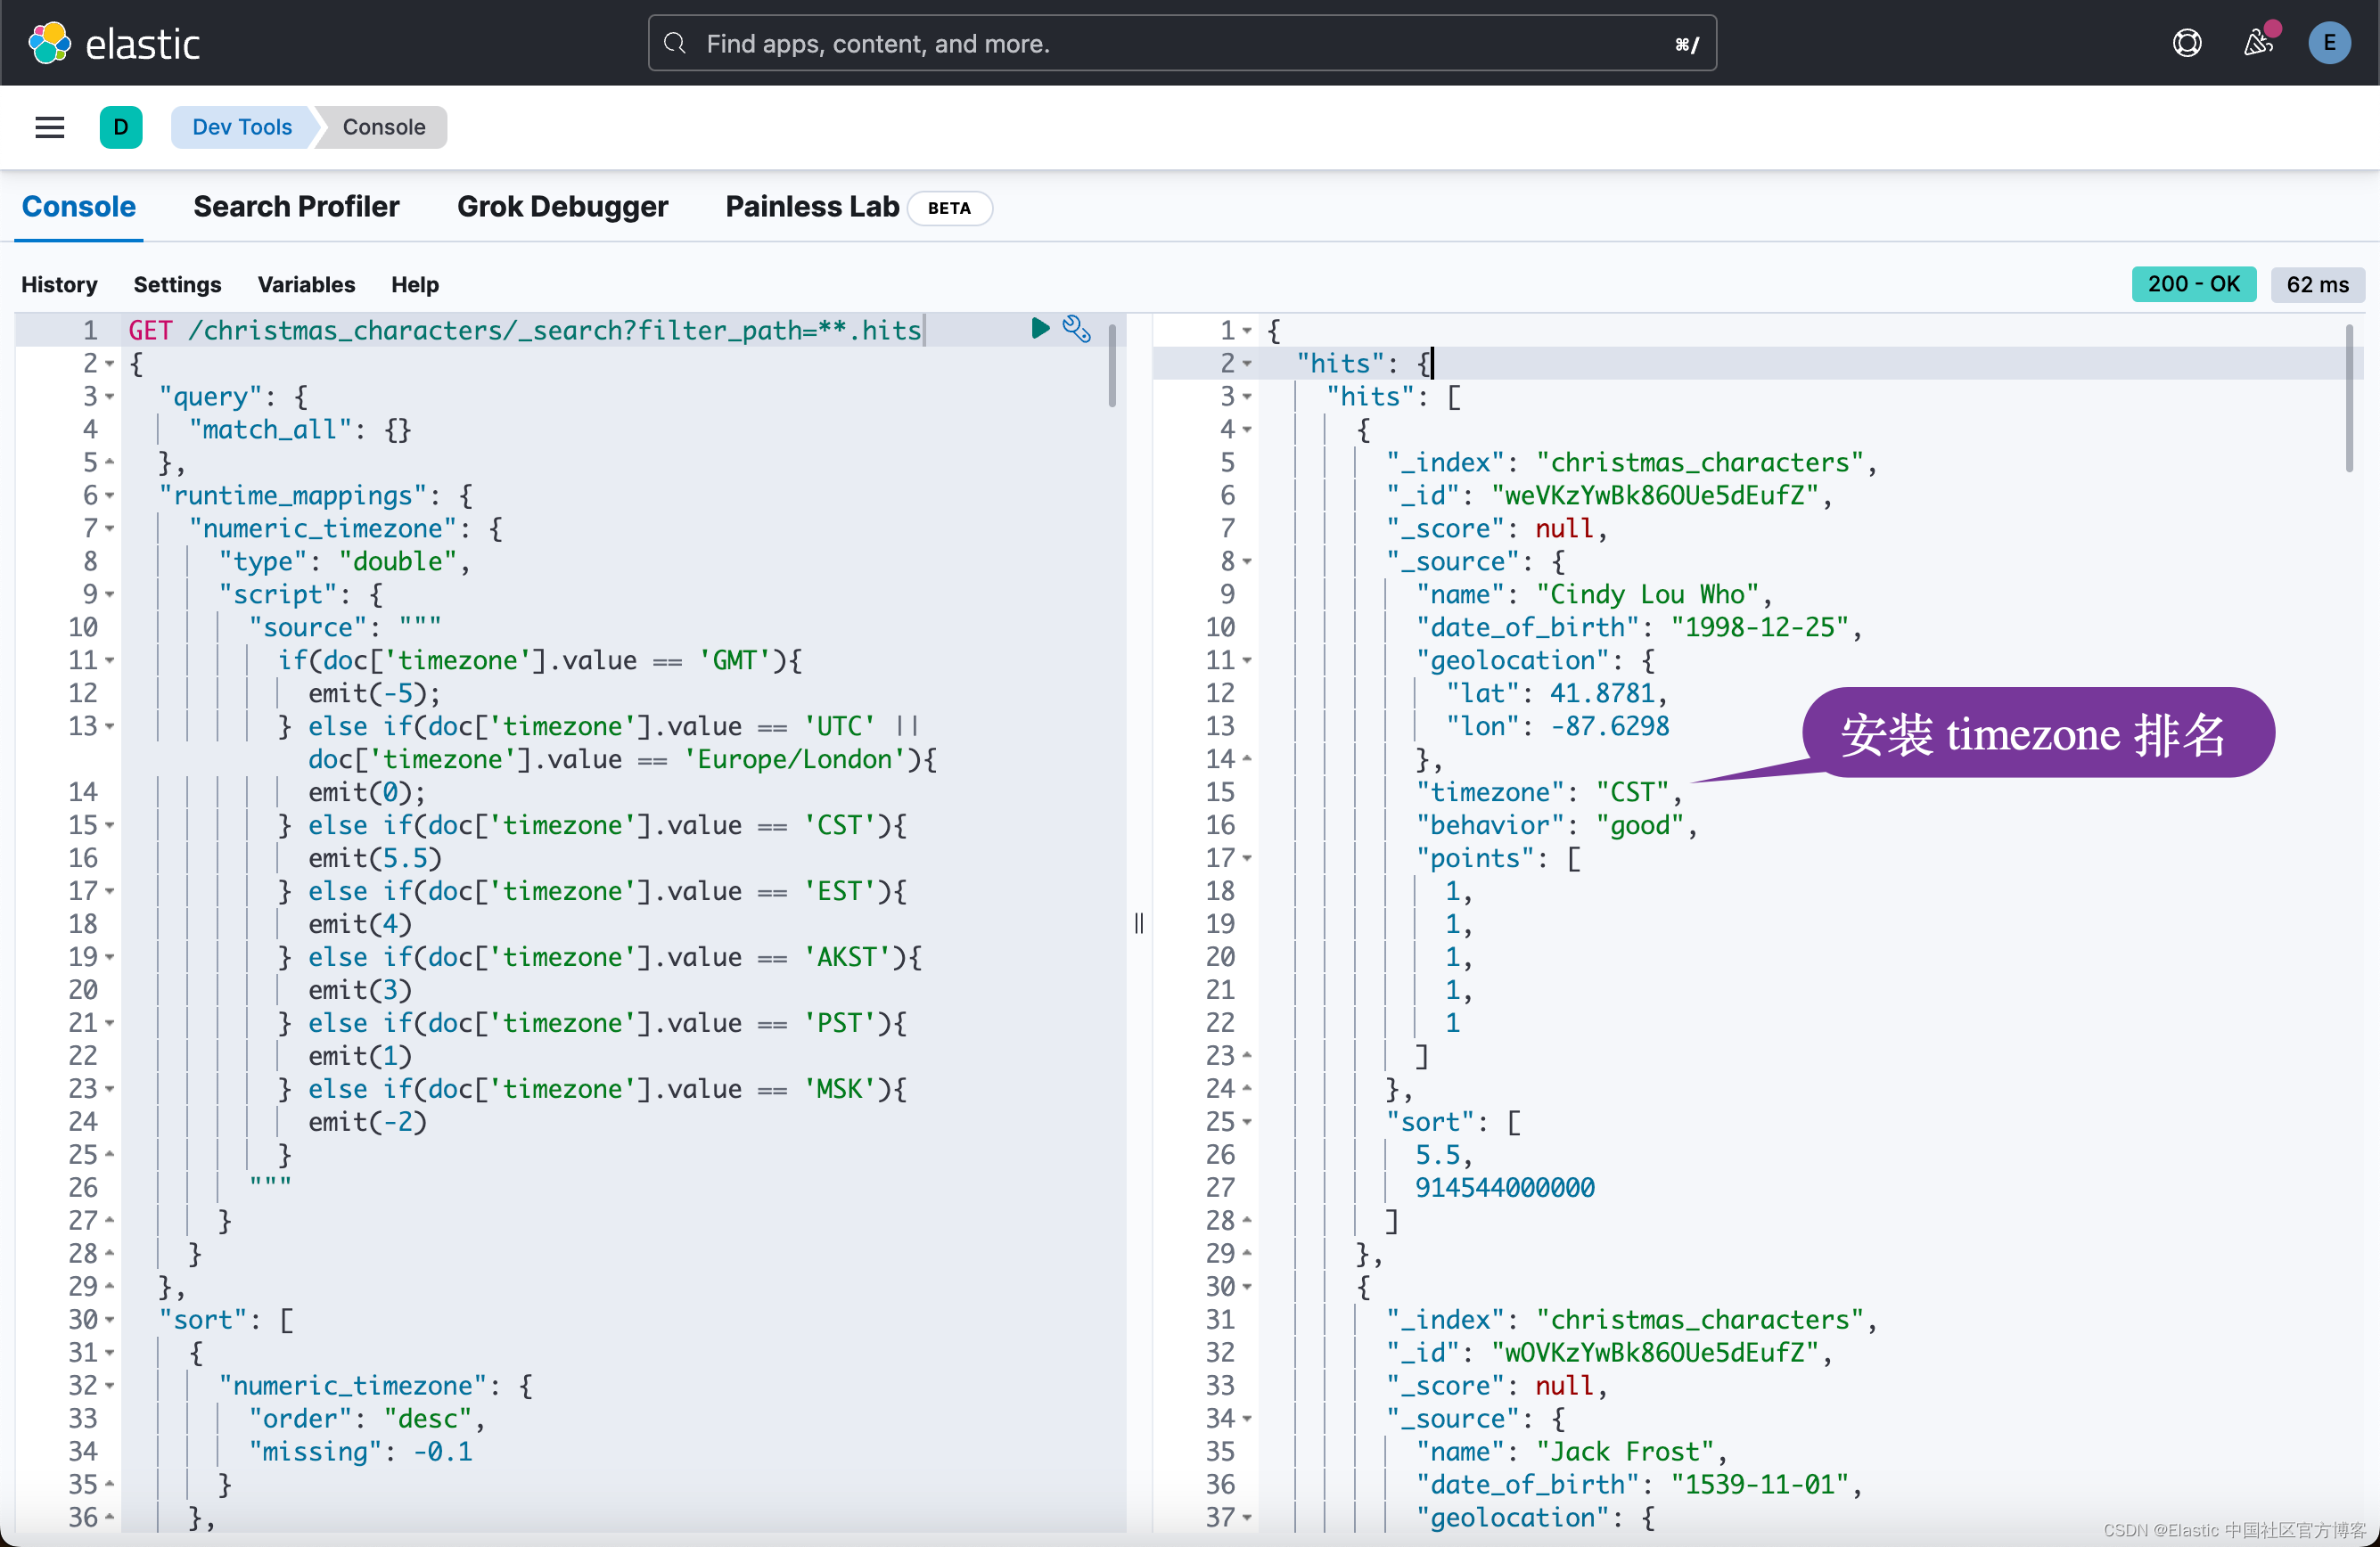
Task: Click the 'D' space avatar icon
Action: 121,127
